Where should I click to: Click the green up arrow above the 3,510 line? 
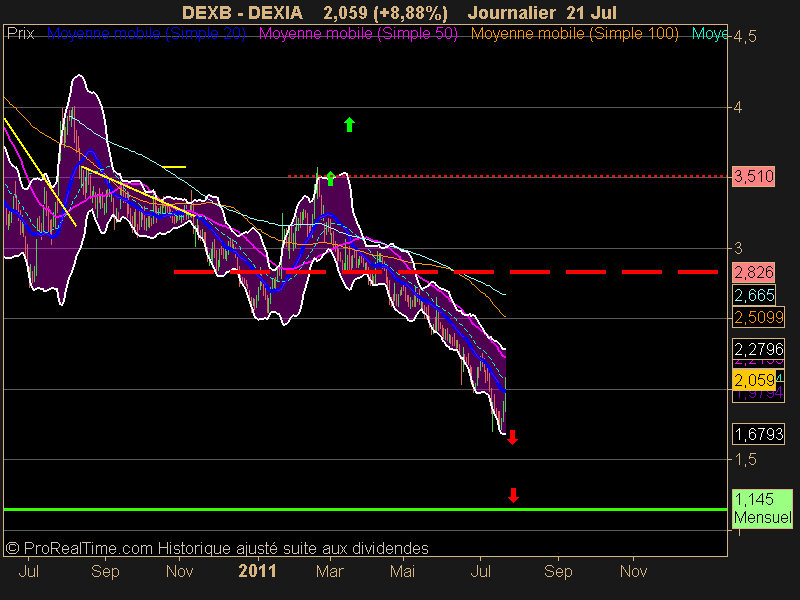(349, 124)
